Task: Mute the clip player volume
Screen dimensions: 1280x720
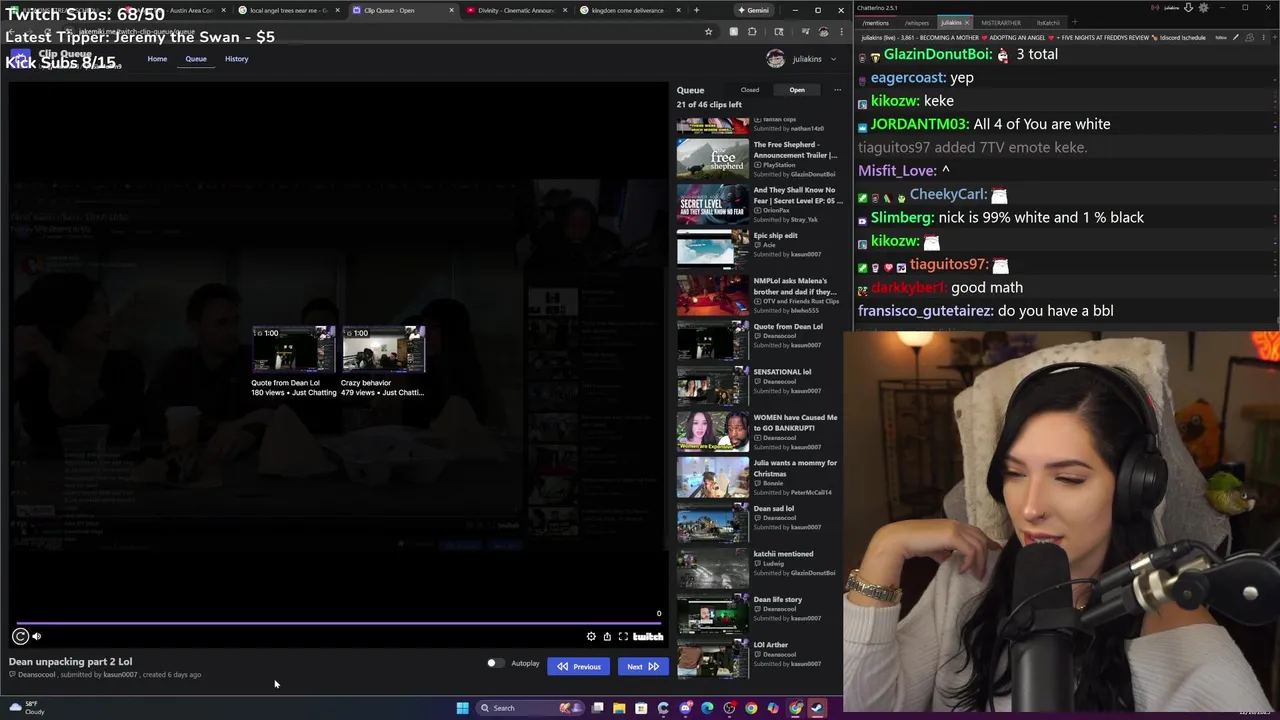Action: coord(37,636)
